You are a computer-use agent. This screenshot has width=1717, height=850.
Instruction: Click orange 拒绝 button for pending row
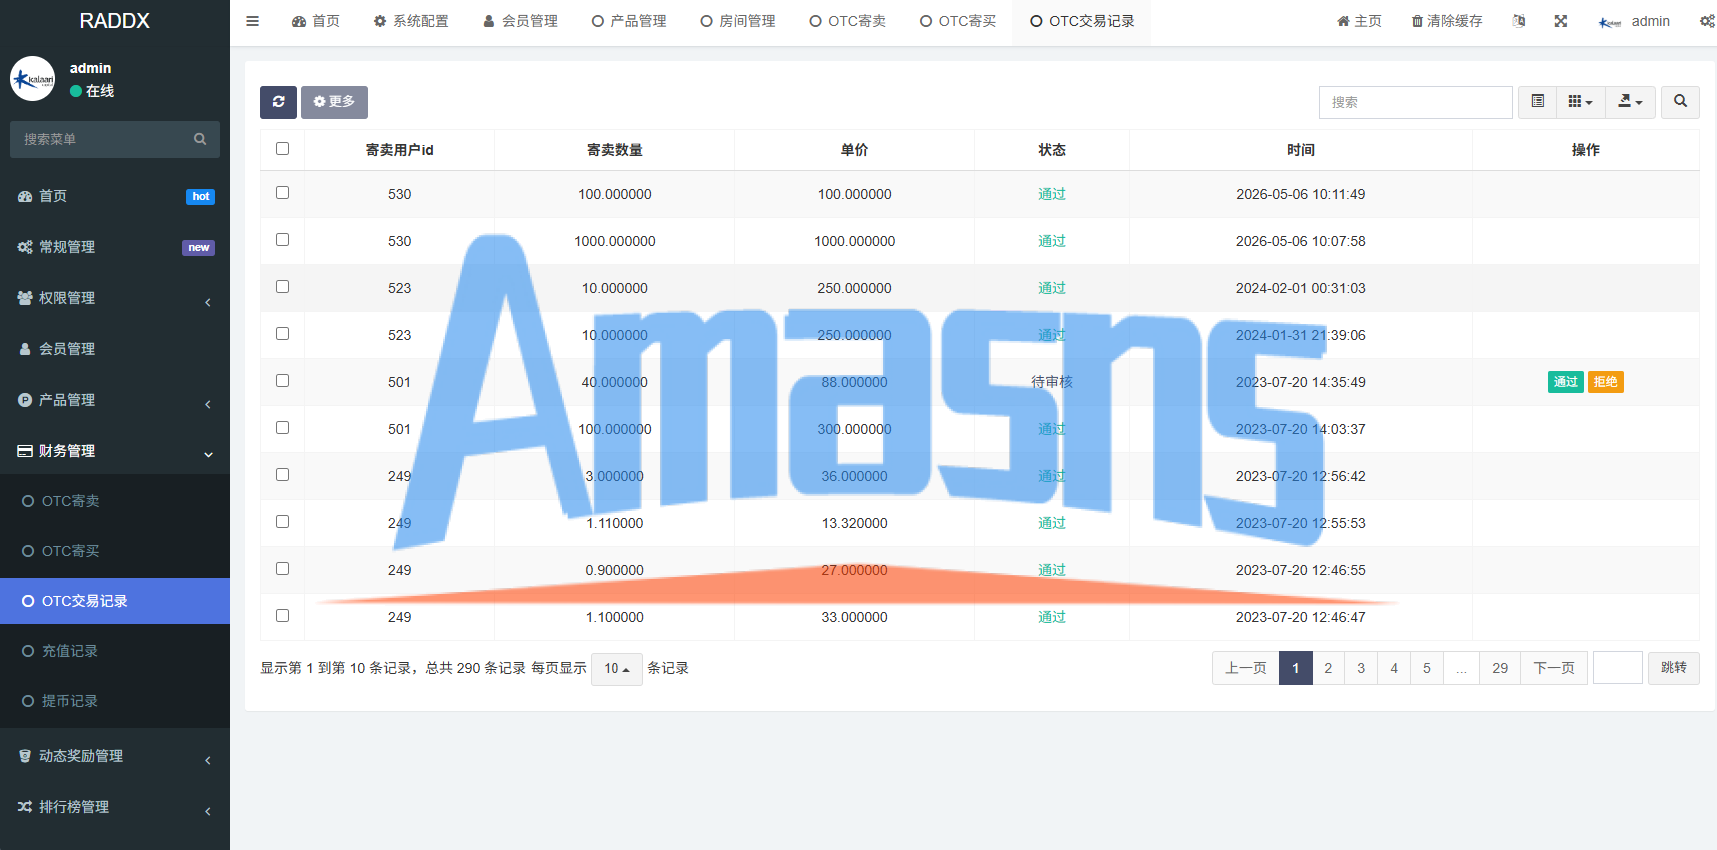1605,382
